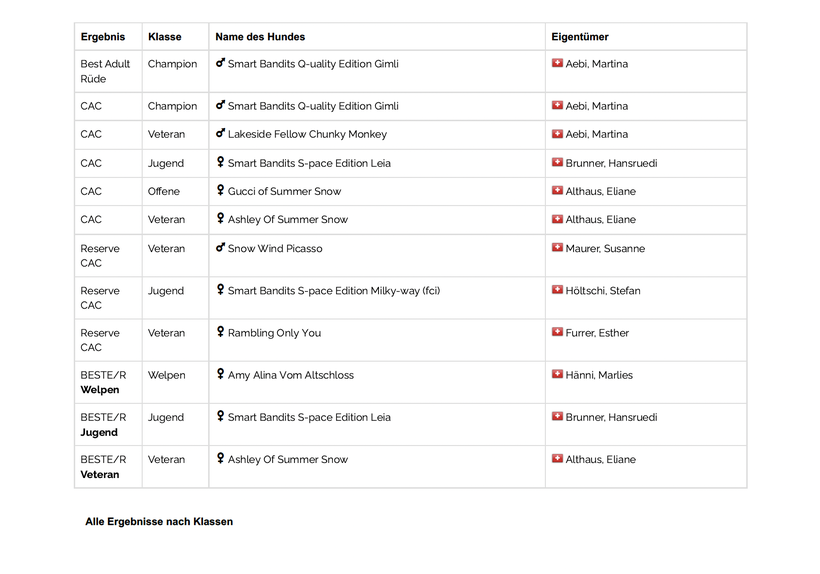Click the male symbol beside Snow Wind Picasso

pyautogui.click(x=220, y=248)
